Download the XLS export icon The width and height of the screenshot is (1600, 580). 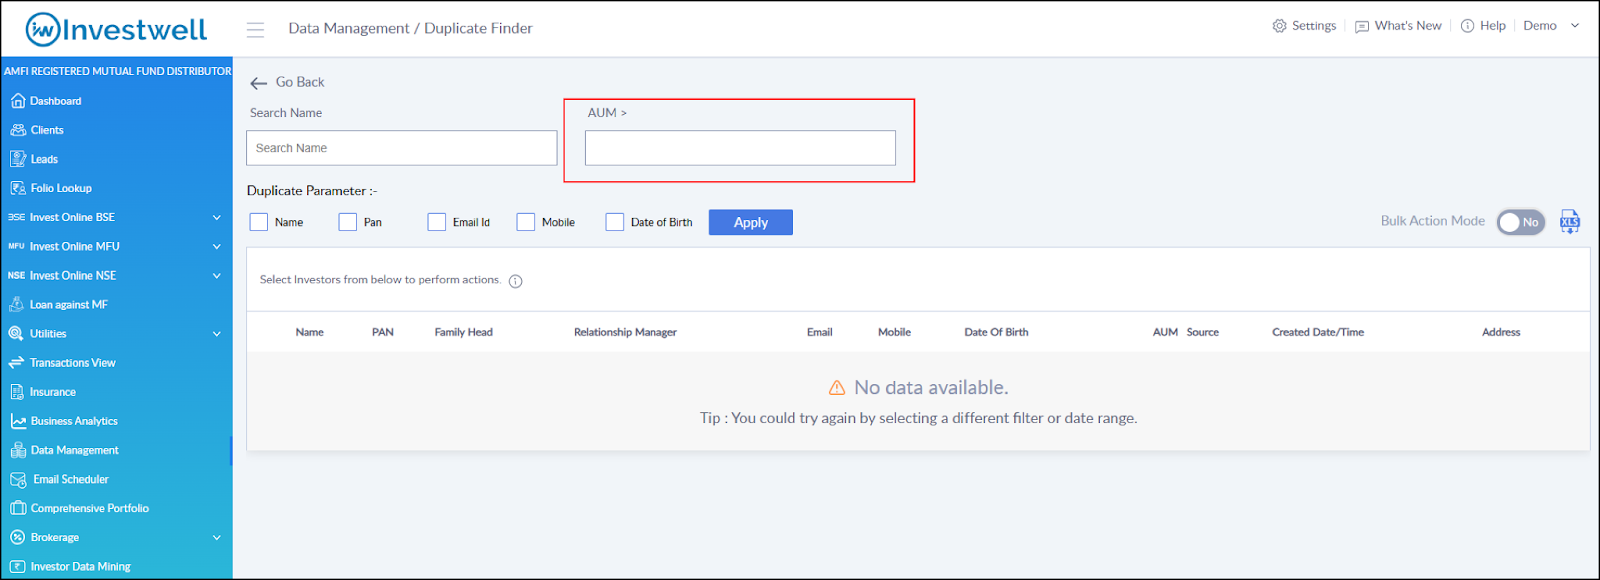1570,222
